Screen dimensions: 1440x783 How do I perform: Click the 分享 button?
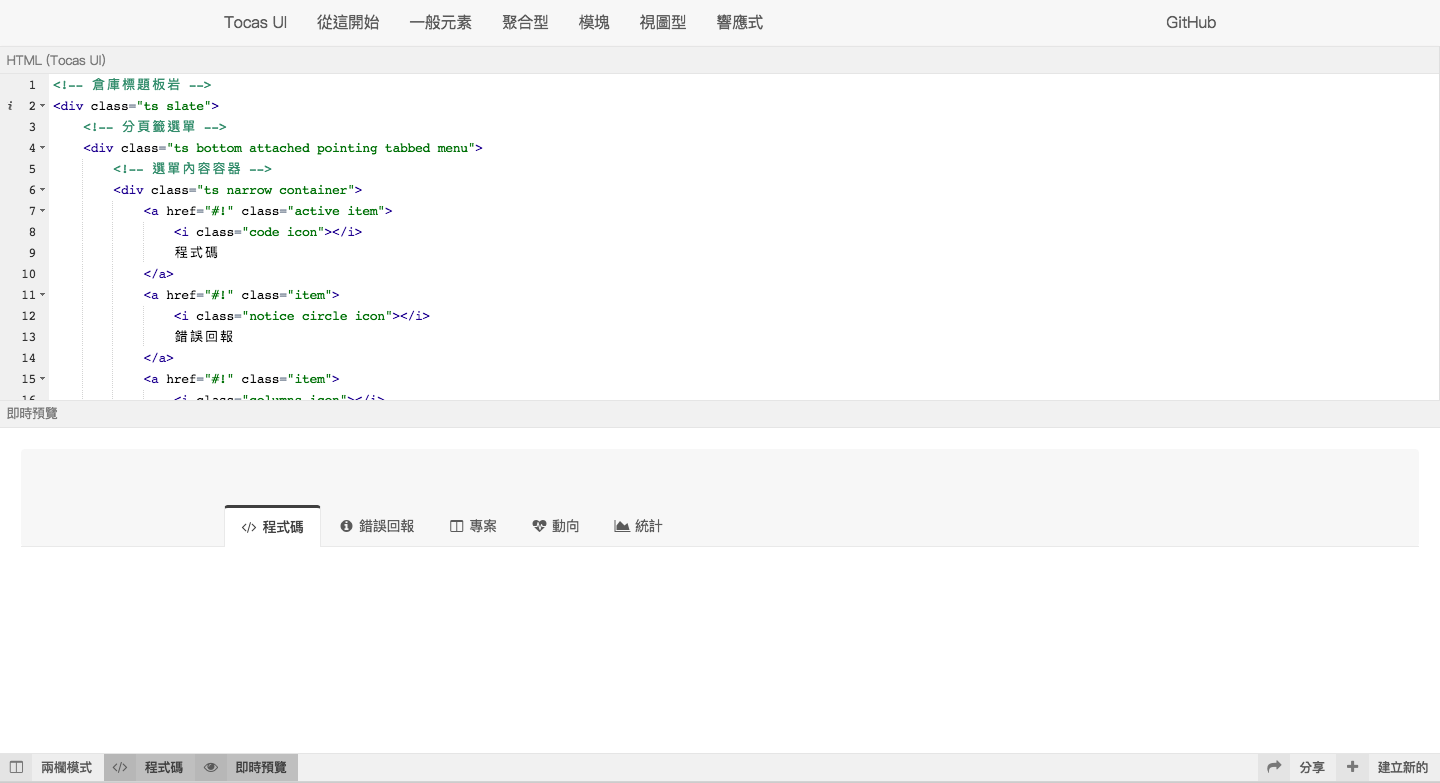tap(1312, 767)
